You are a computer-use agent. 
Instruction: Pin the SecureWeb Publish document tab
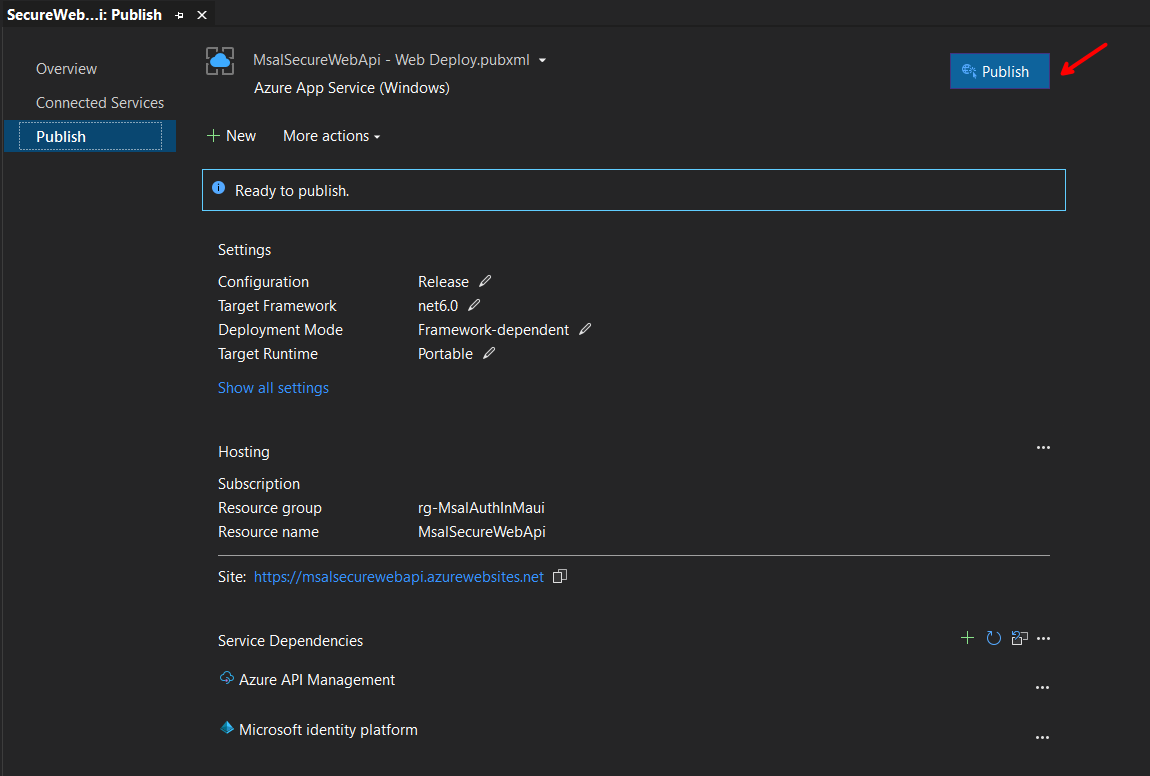(x=180, y=15)
